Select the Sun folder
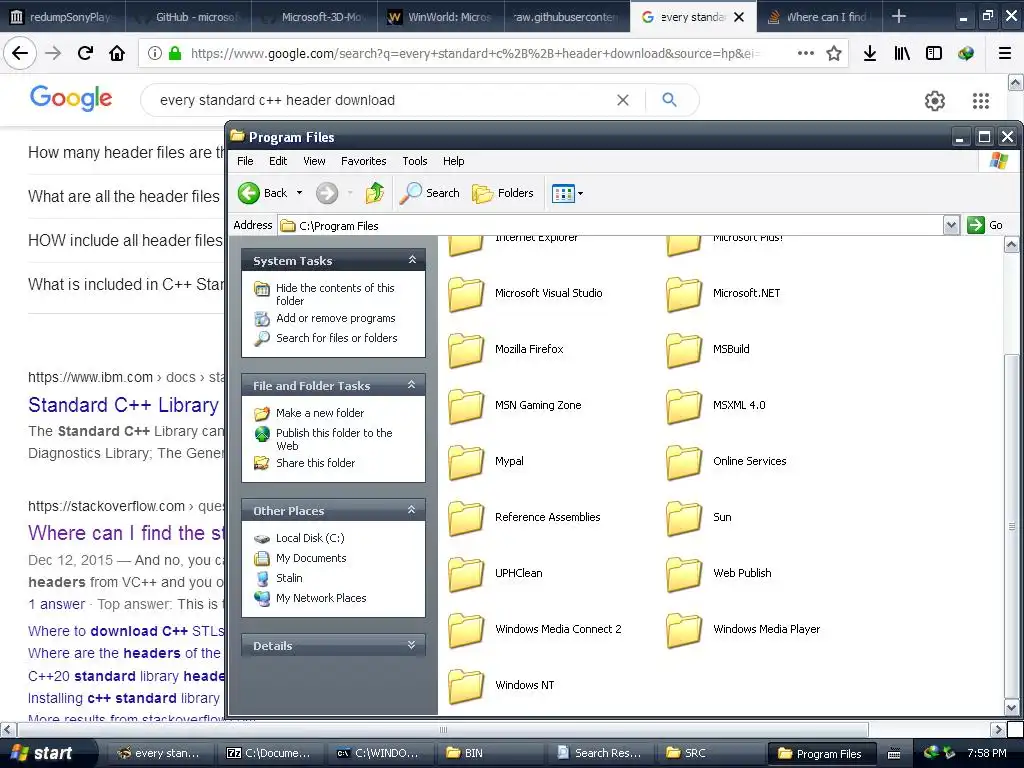 tap(699, 518)
